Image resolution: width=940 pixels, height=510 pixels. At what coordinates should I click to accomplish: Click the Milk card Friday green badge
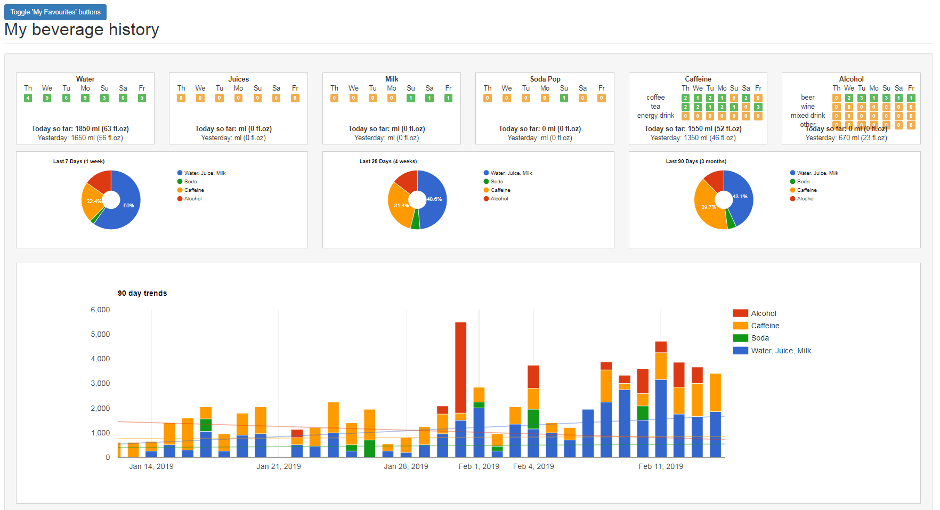[x=448, y=98]
